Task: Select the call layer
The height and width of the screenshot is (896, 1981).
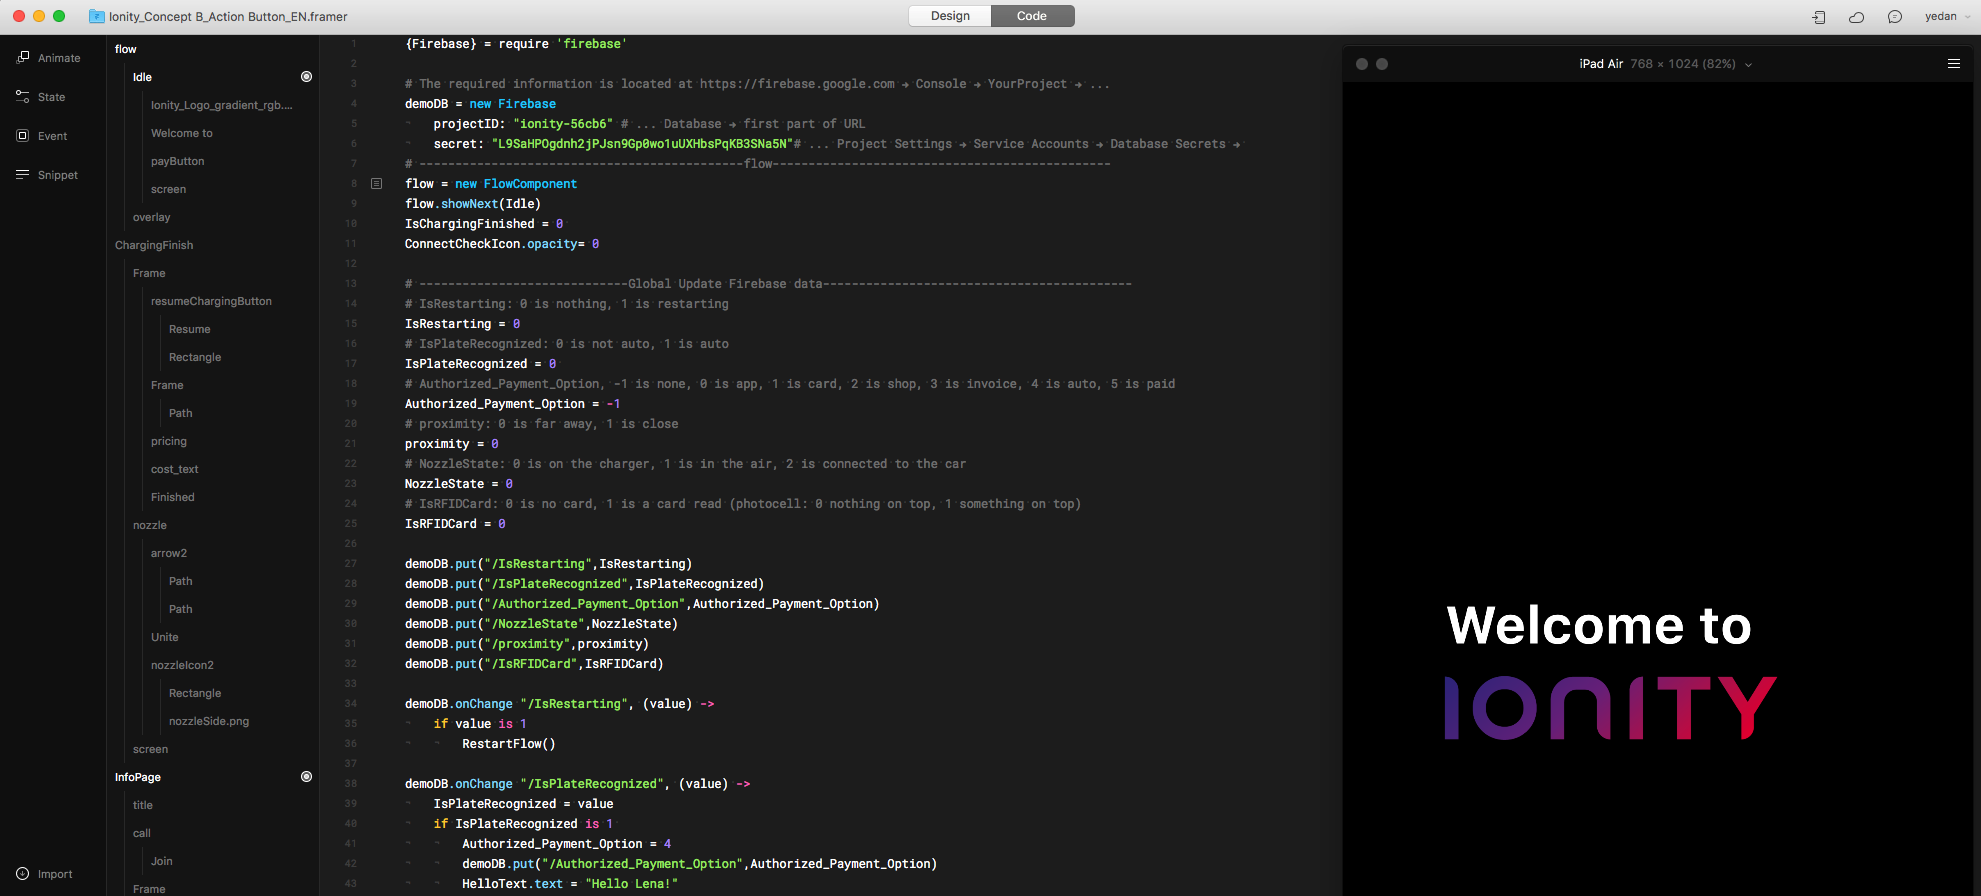Action: 142,833
